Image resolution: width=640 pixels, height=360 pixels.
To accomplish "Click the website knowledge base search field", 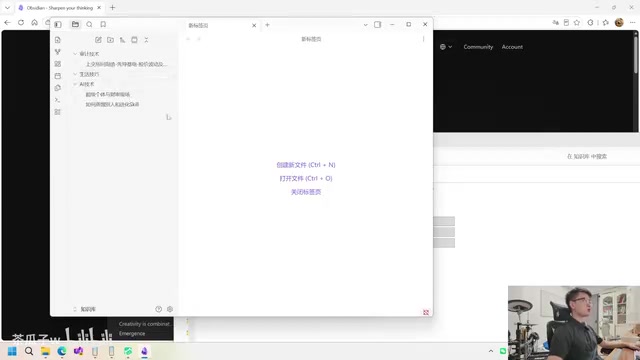I will pos(587,156).
